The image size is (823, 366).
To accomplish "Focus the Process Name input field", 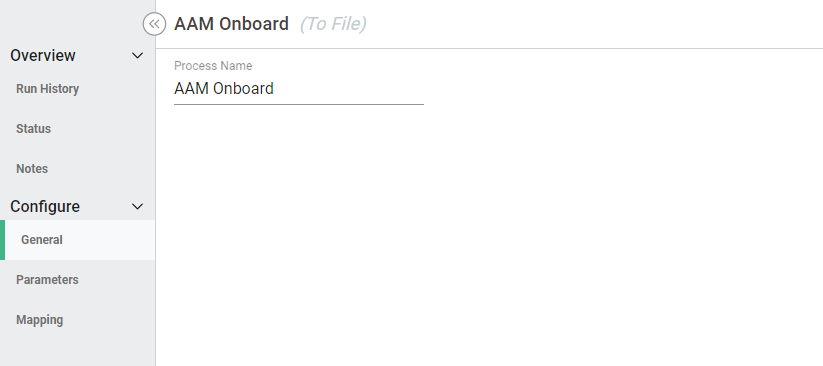I will (299, 89).
